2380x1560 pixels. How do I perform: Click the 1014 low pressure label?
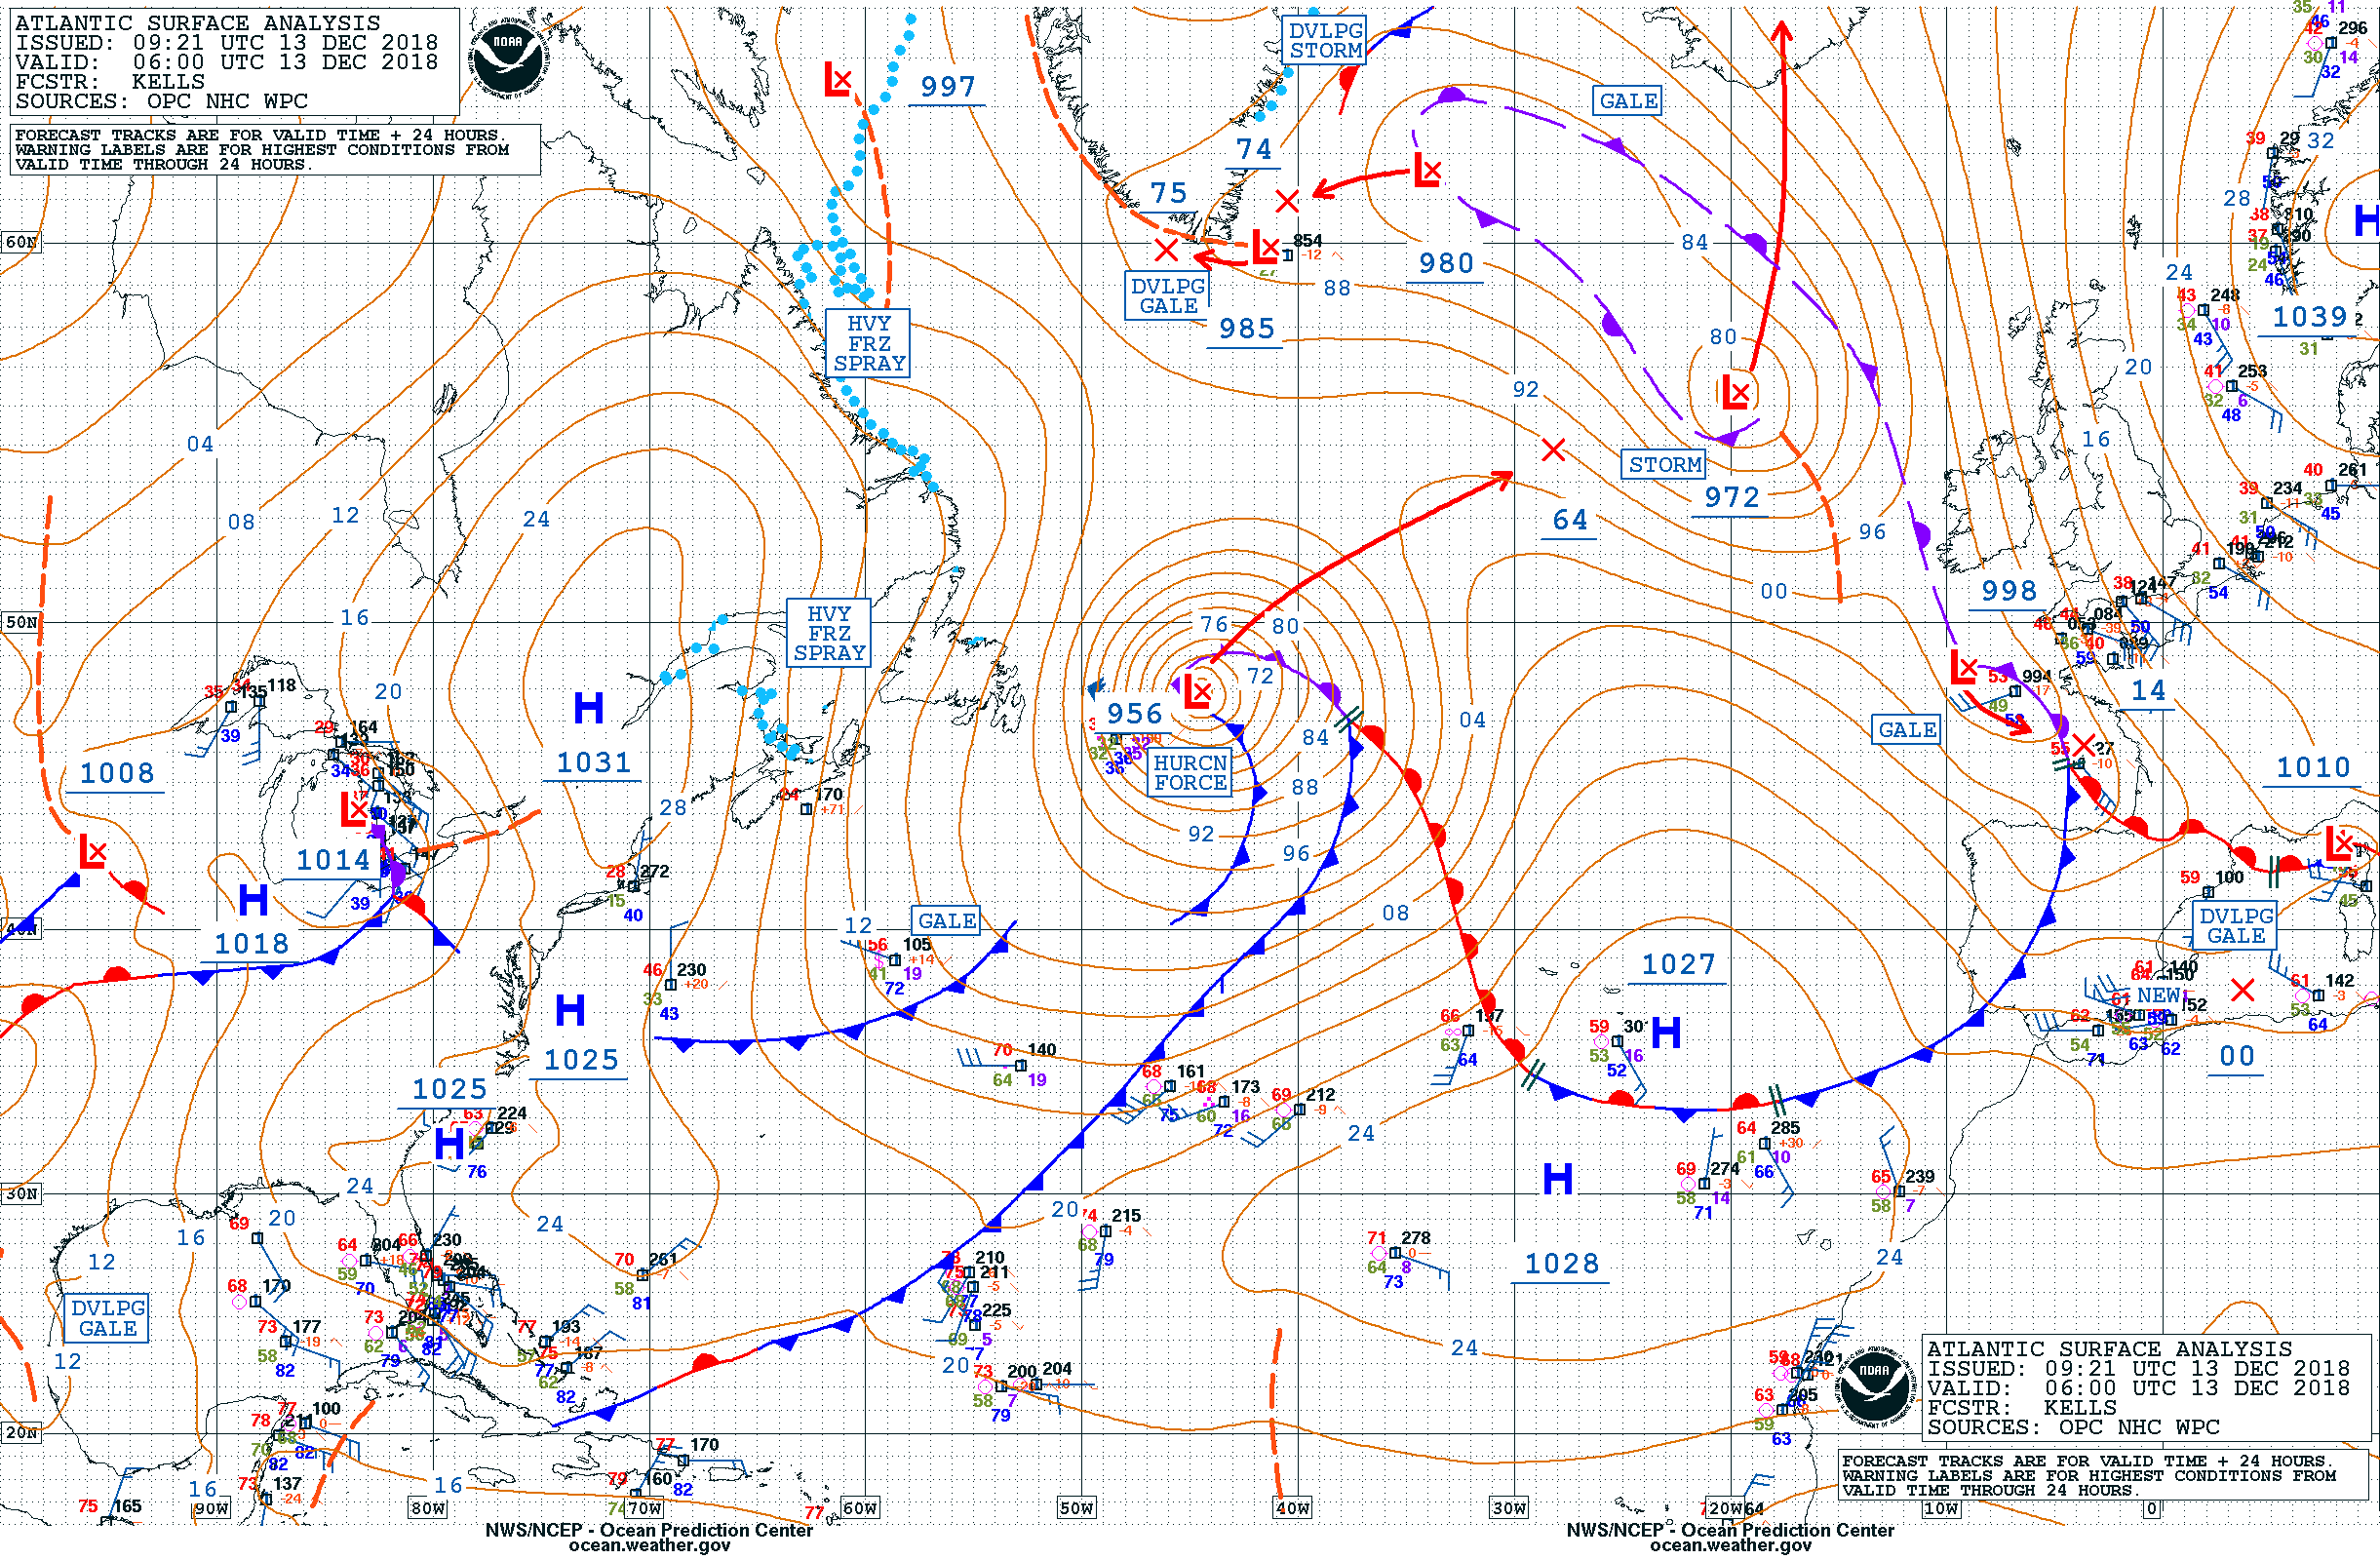click(334, 860)
